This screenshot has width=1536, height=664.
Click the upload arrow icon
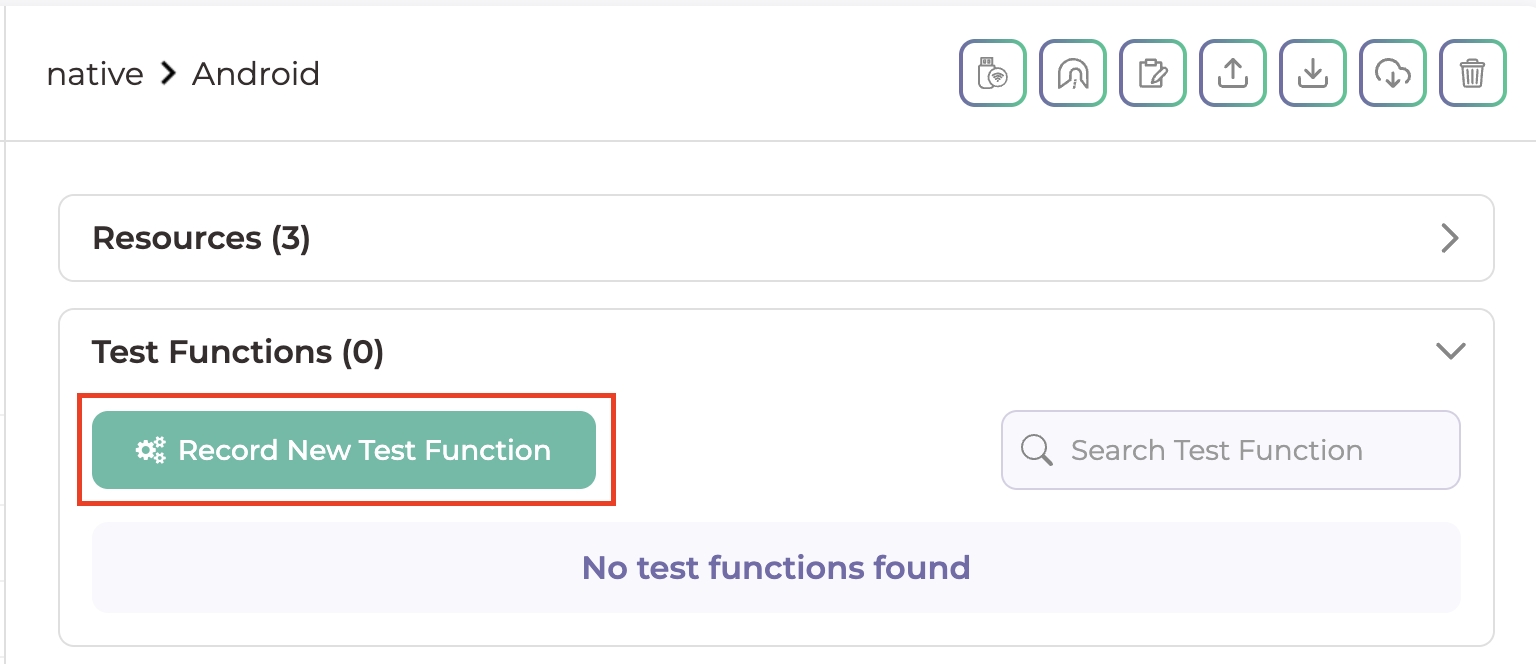pyautogui.click(x=1232, y=73)
